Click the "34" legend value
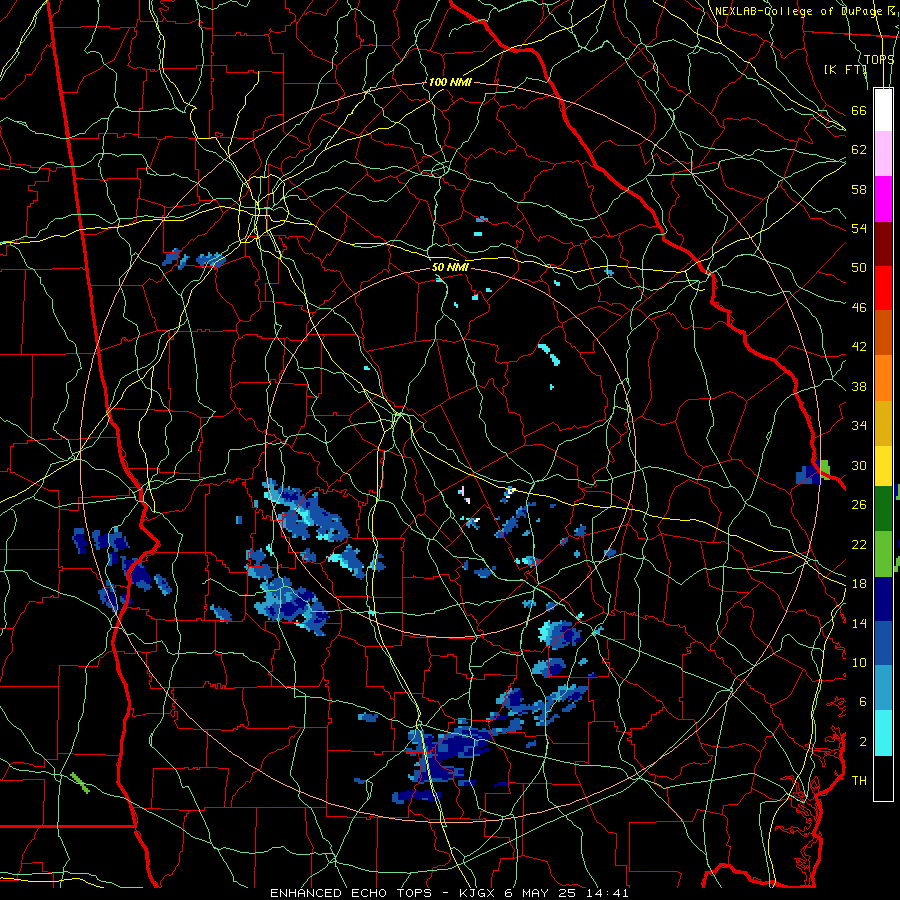 859,426
